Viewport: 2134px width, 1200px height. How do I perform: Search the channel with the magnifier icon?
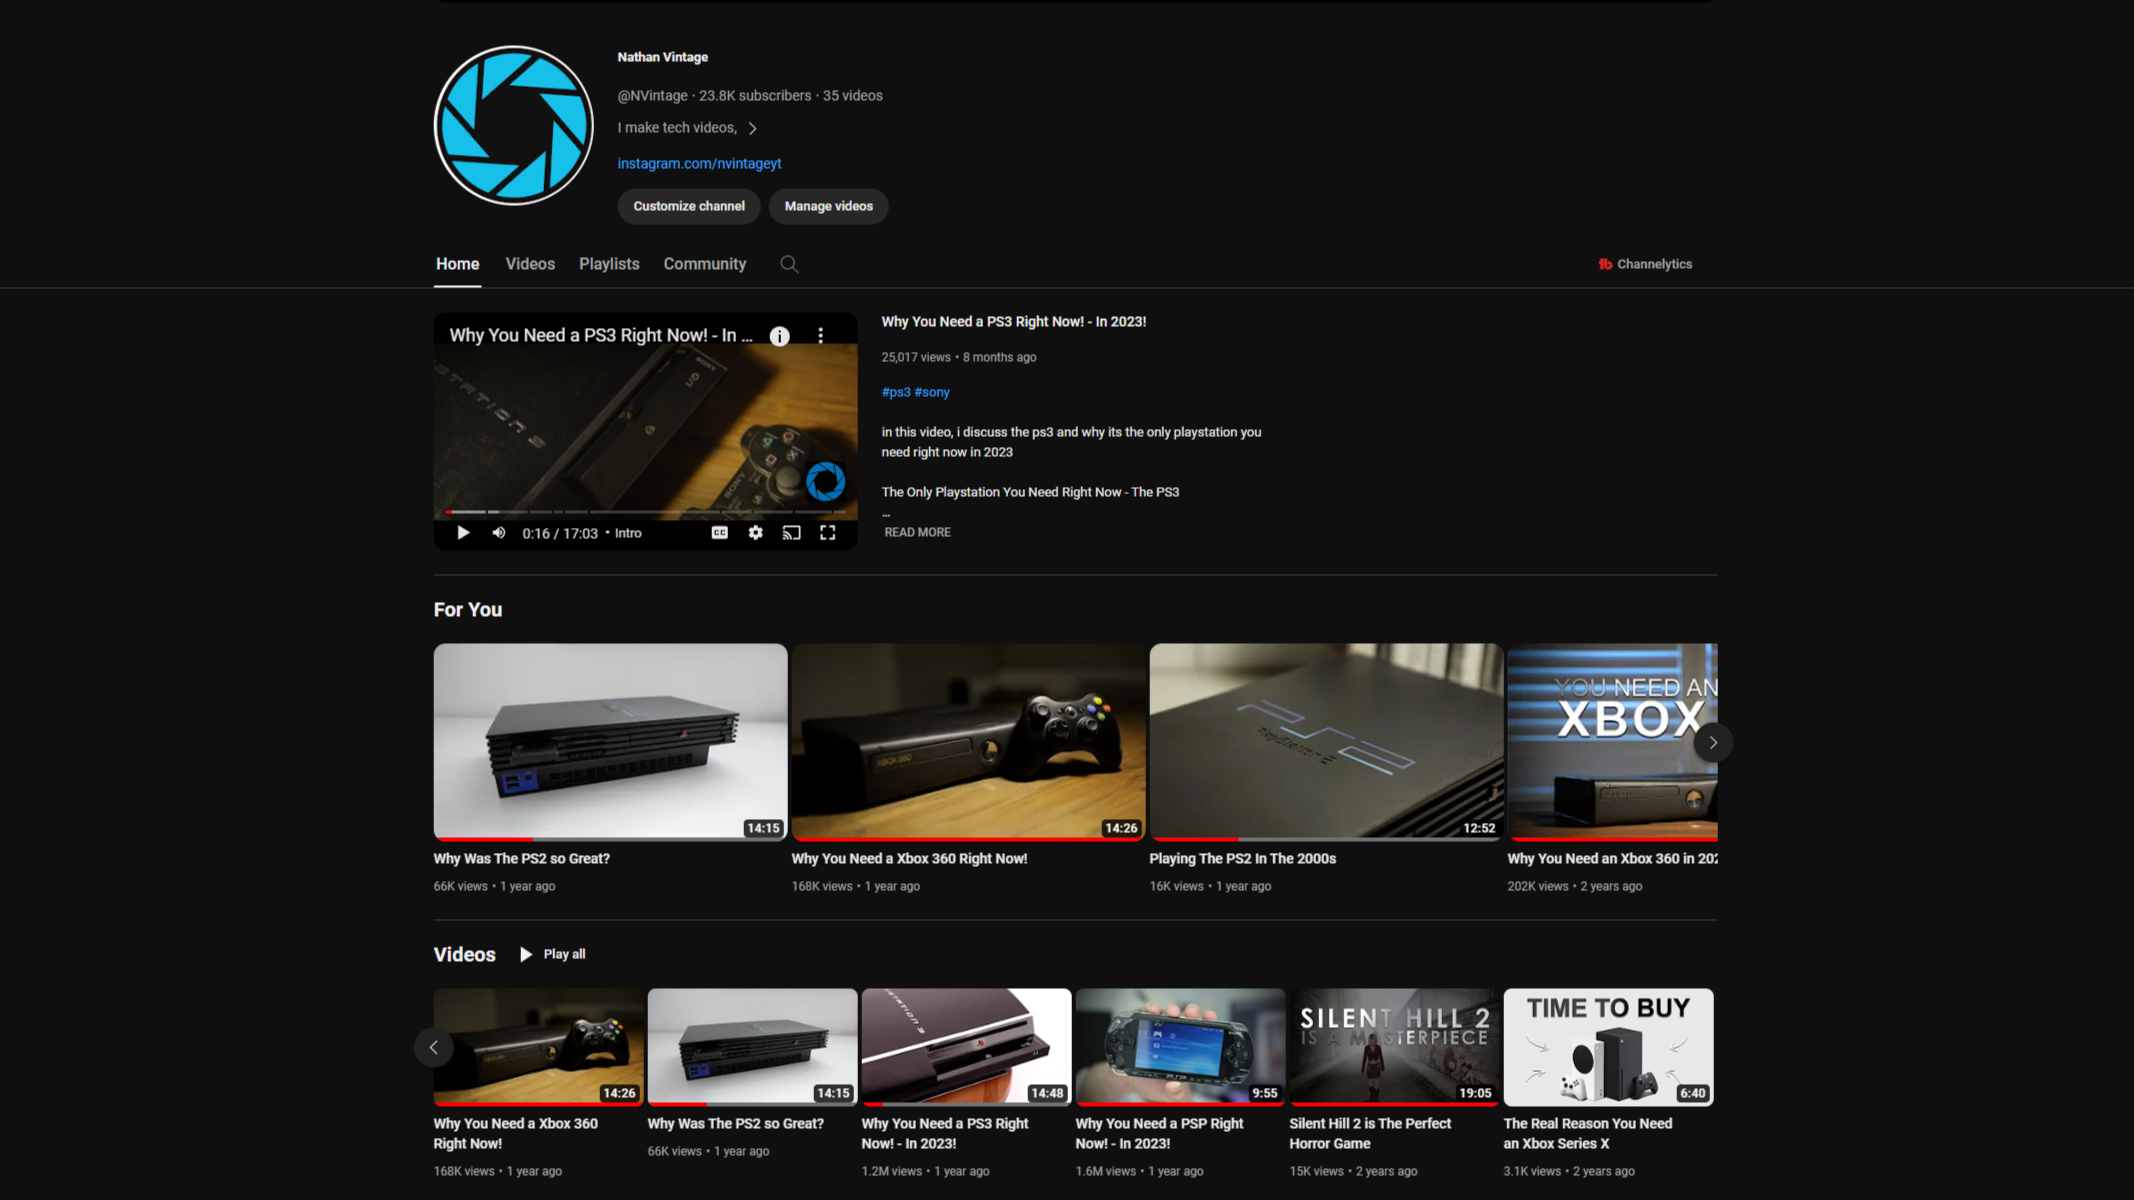point(789,264)
